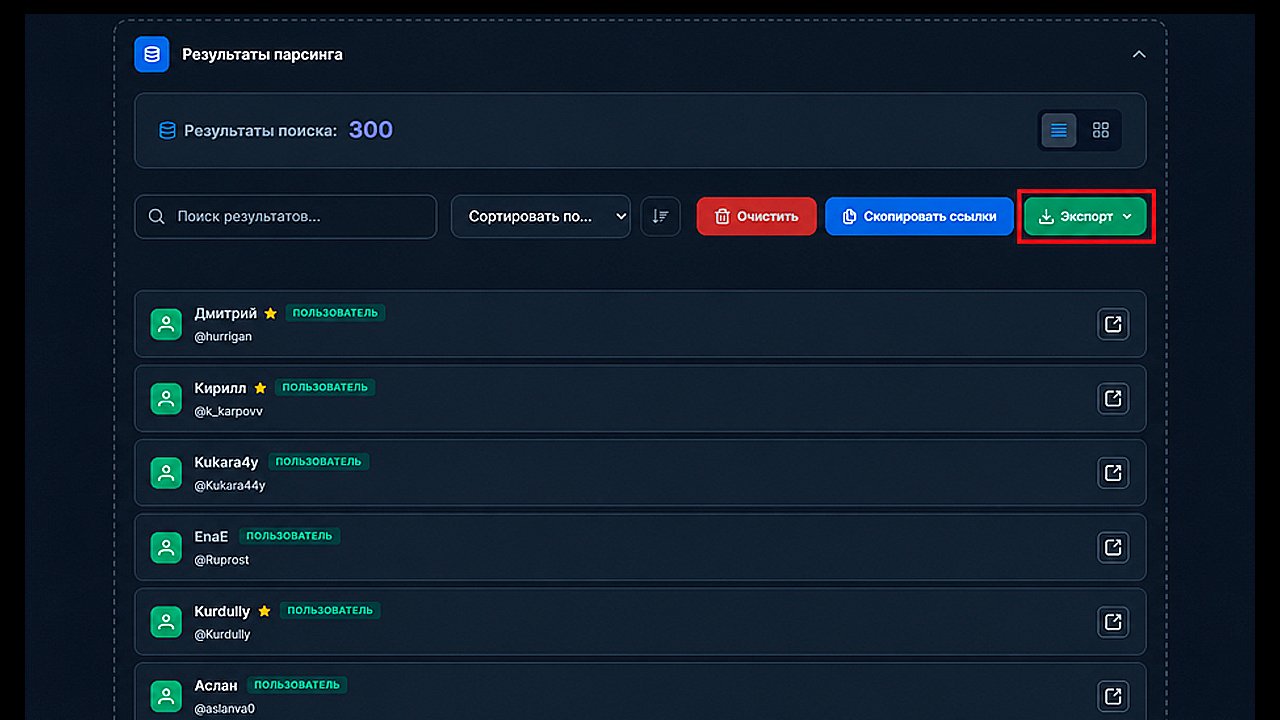Click the @Kukara44y username

coord(230,486)
